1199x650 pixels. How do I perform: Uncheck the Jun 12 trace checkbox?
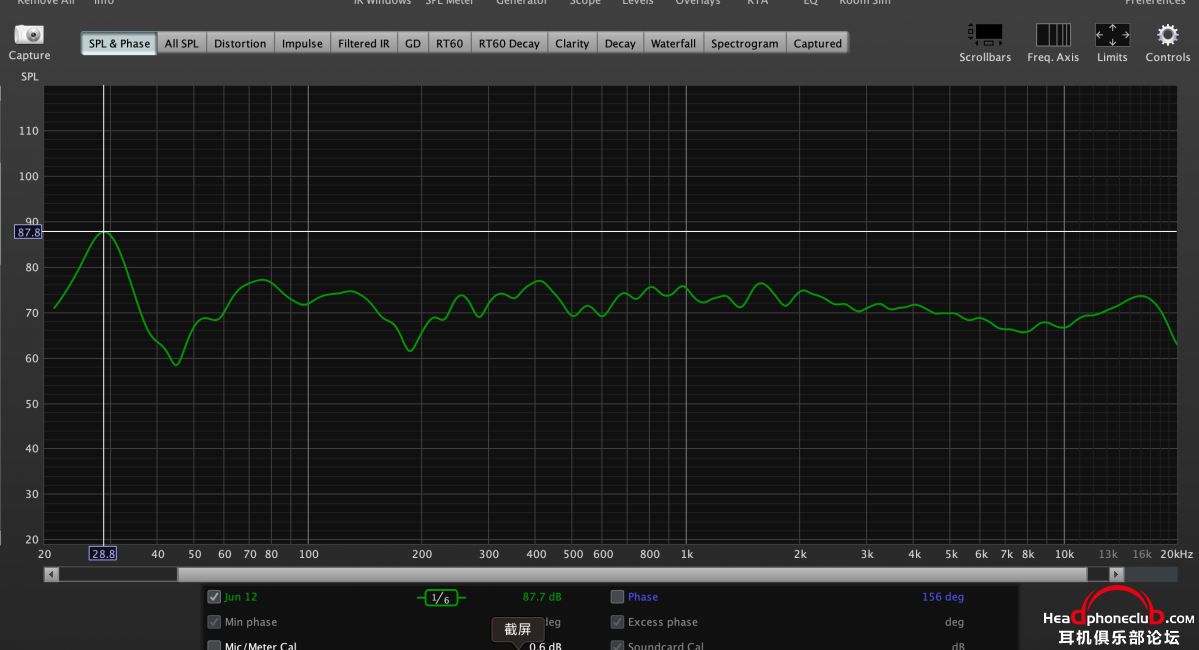coord(214,596)
